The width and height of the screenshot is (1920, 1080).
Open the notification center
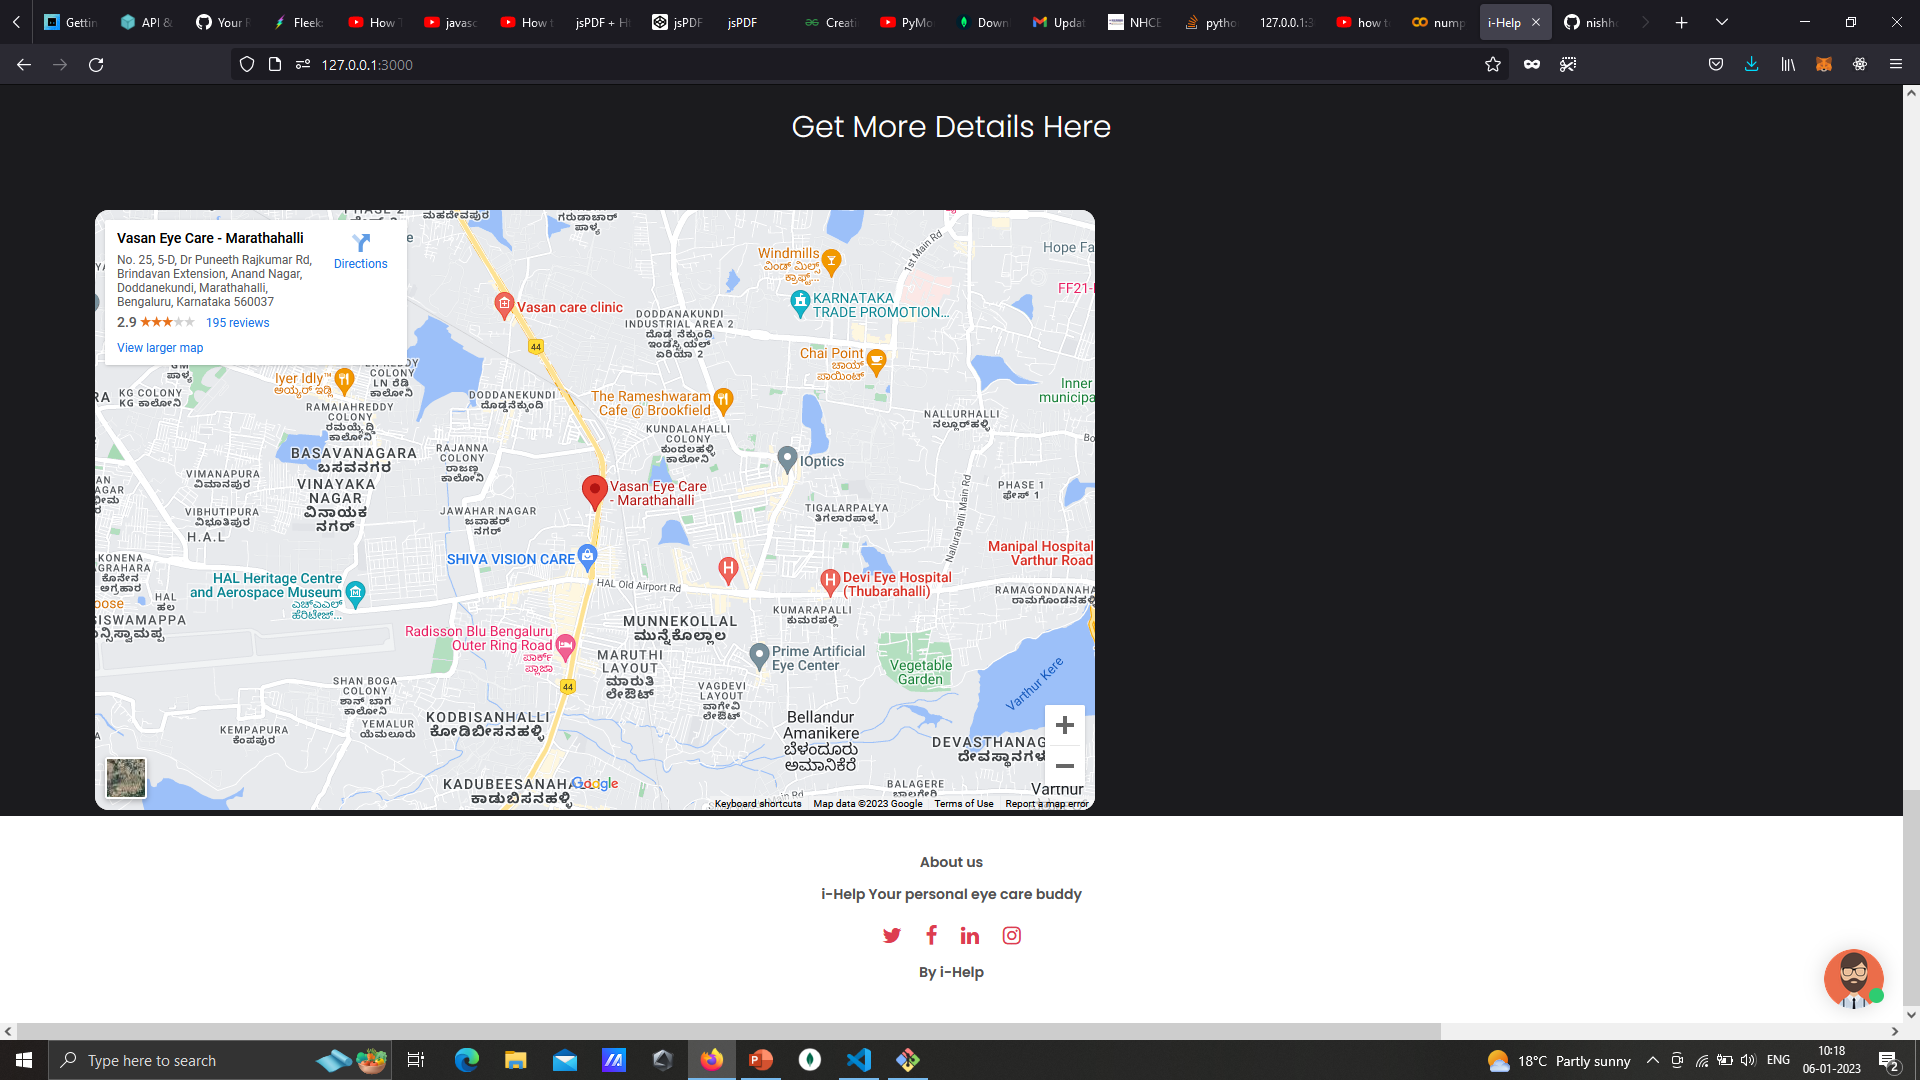[1888, 1061]
